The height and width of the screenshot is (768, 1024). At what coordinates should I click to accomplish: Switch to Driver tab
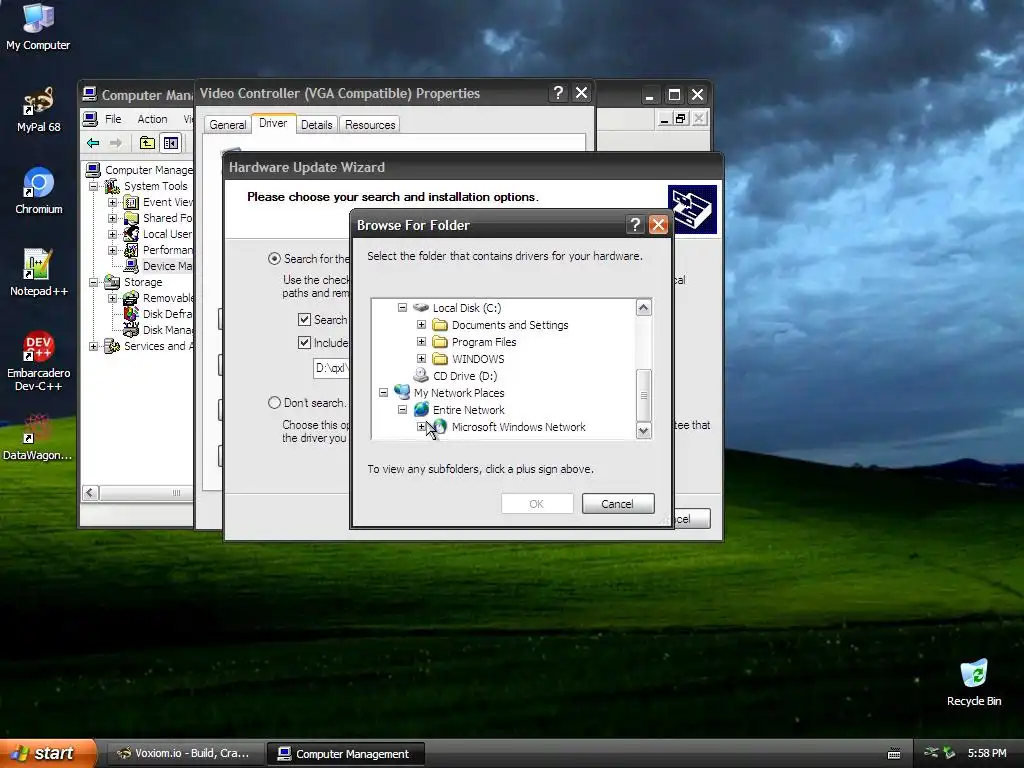[273, 123]
